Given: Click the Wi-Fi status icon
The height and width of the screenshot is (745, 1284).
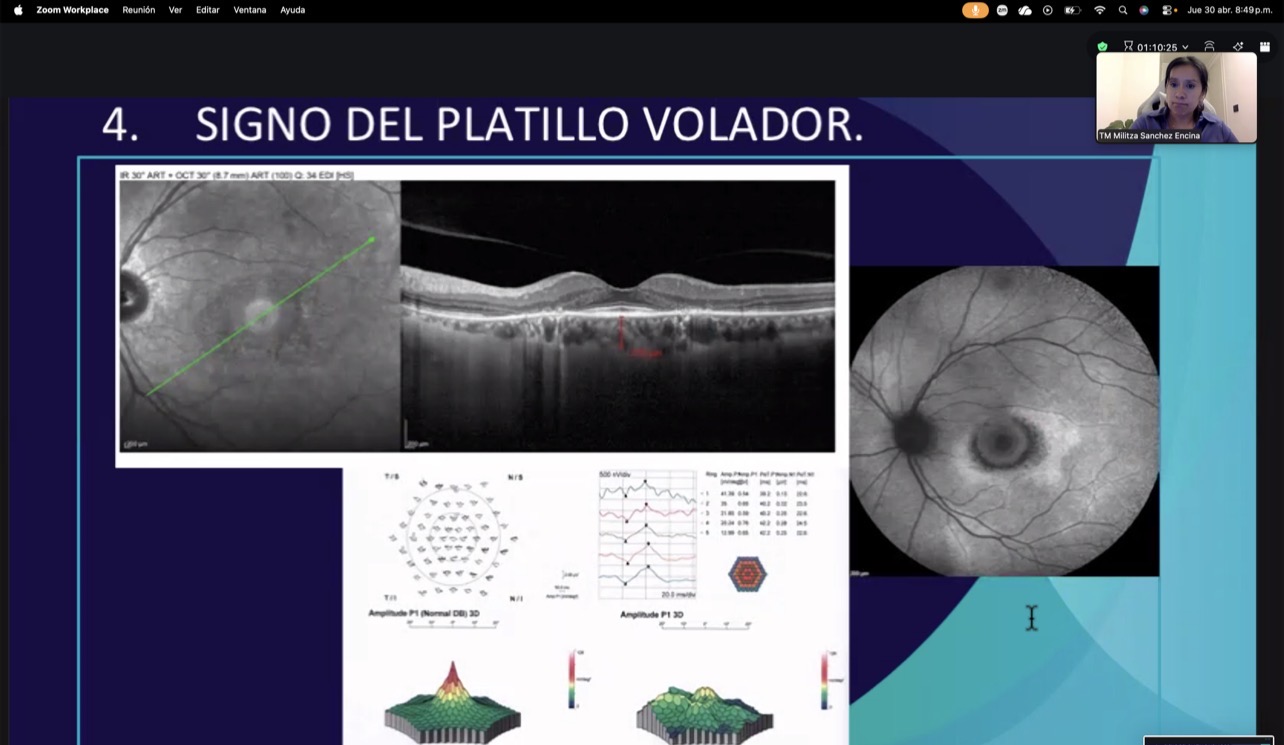Looking at the screenshot, I should (1100, 10).
